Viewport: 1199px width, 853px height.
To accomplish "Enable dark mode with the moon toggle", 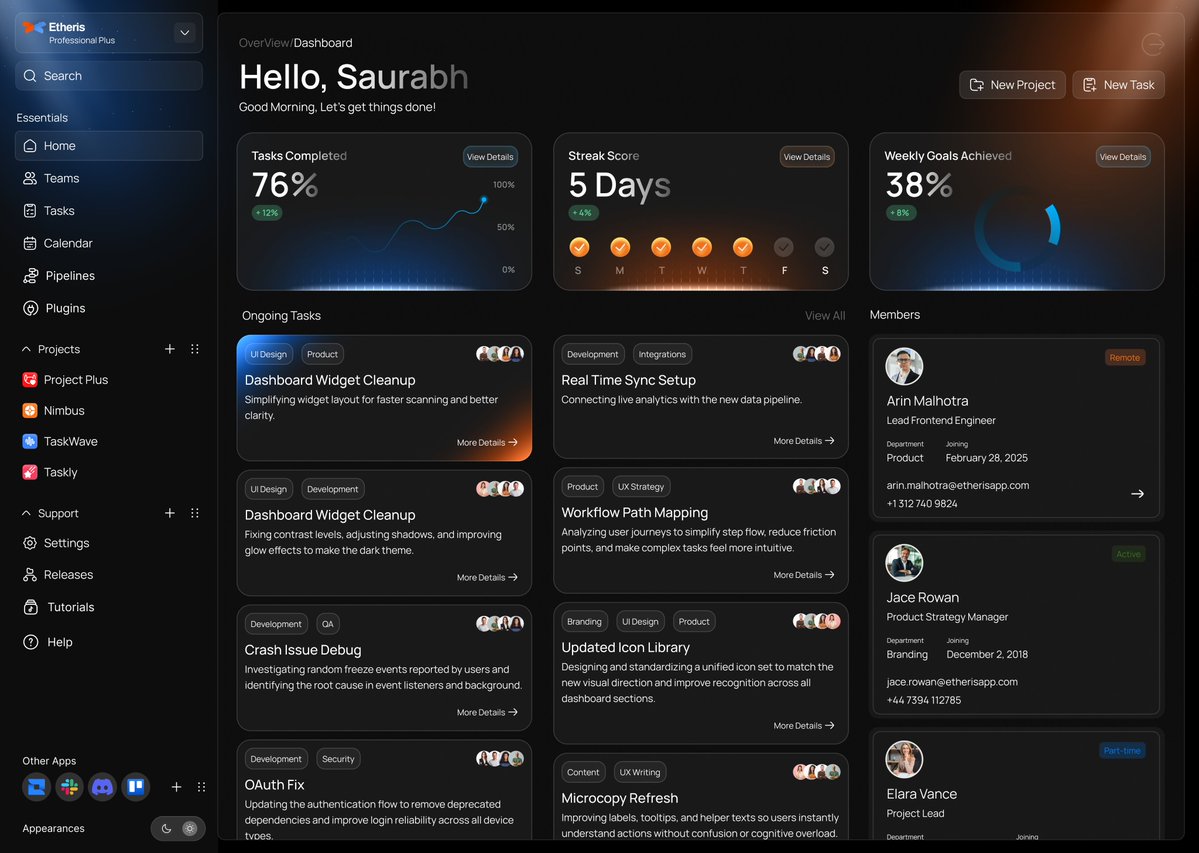I will tap(165, 828).
